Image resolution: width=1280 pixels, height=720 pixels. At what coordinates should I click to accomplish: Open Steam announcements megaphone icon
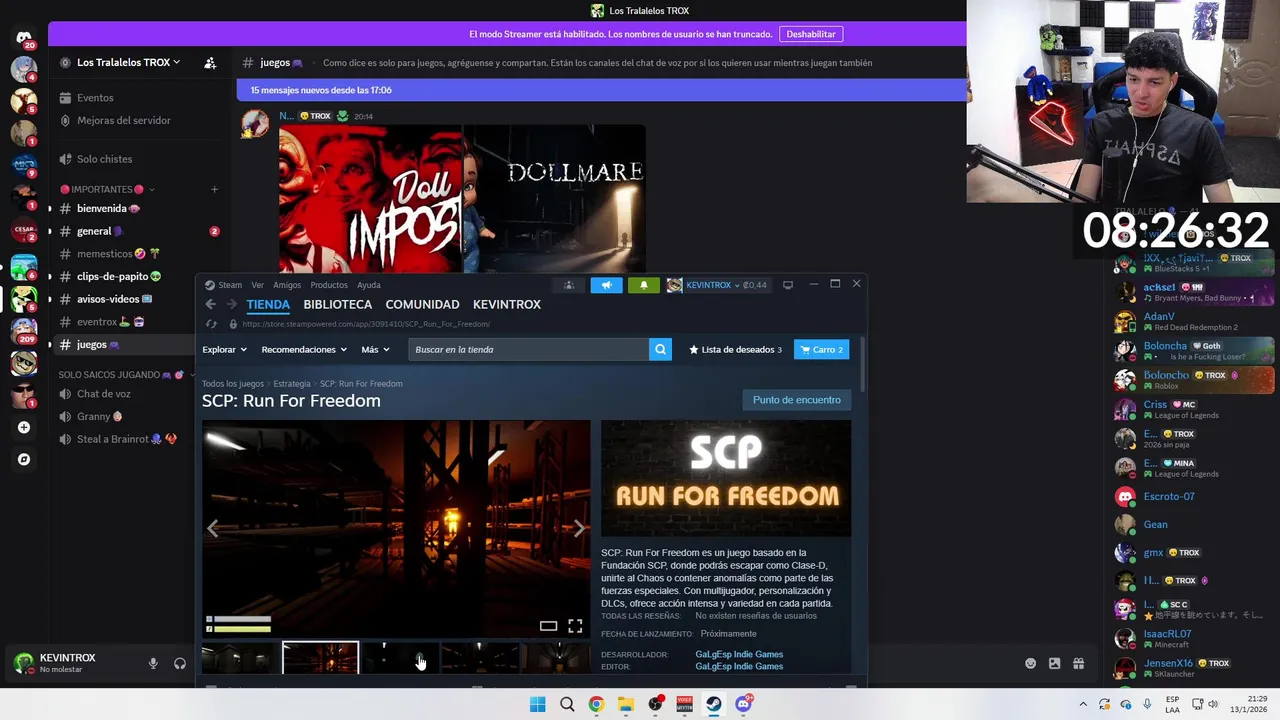click(606, 285)
